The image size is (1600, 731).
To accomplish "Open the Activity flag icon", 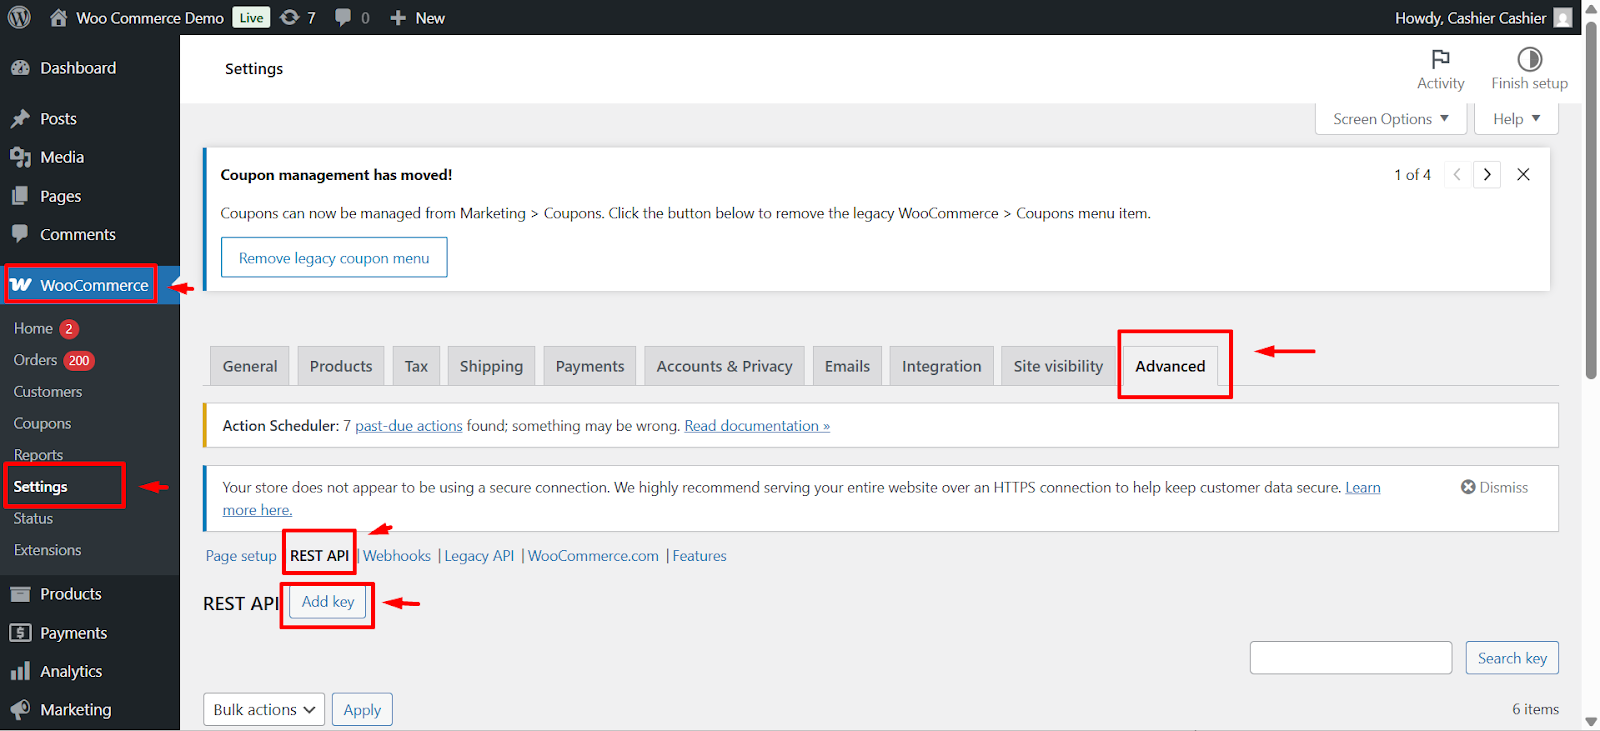I will [x=1440, y=59].
